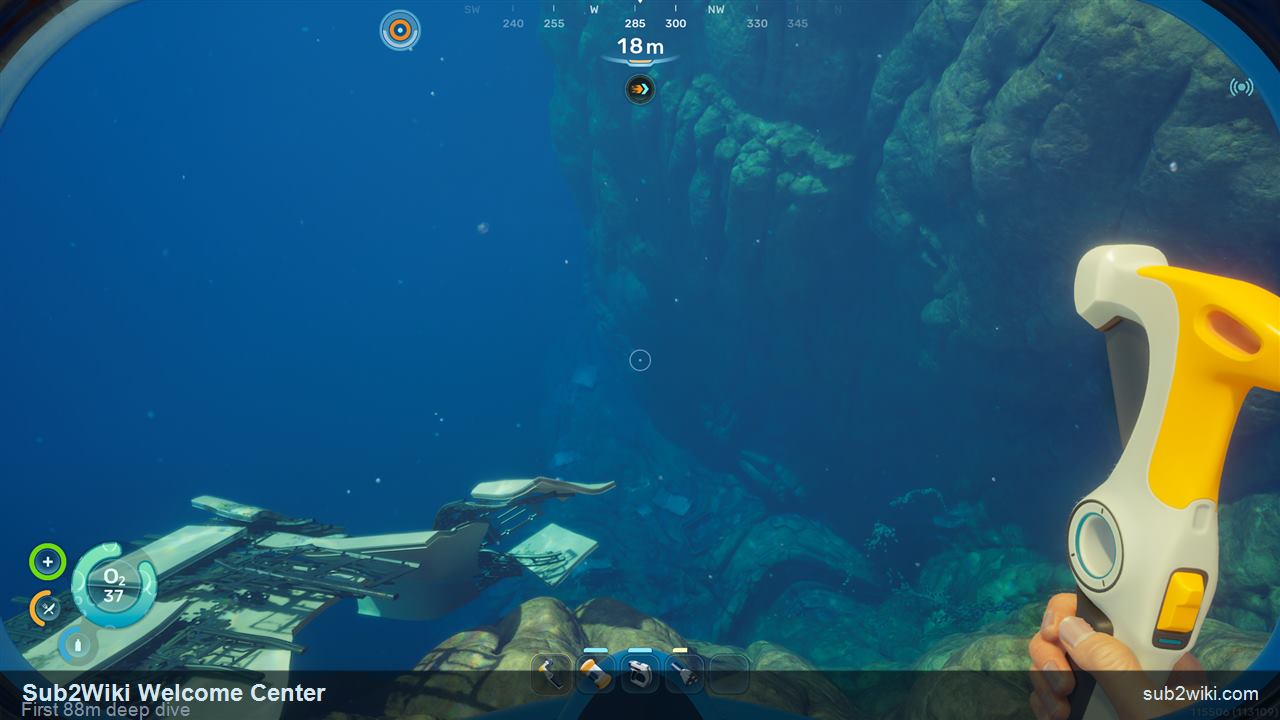1280x720 pixels.
Task: Click the radio signal icon at top right
Action: (1241, 87)
